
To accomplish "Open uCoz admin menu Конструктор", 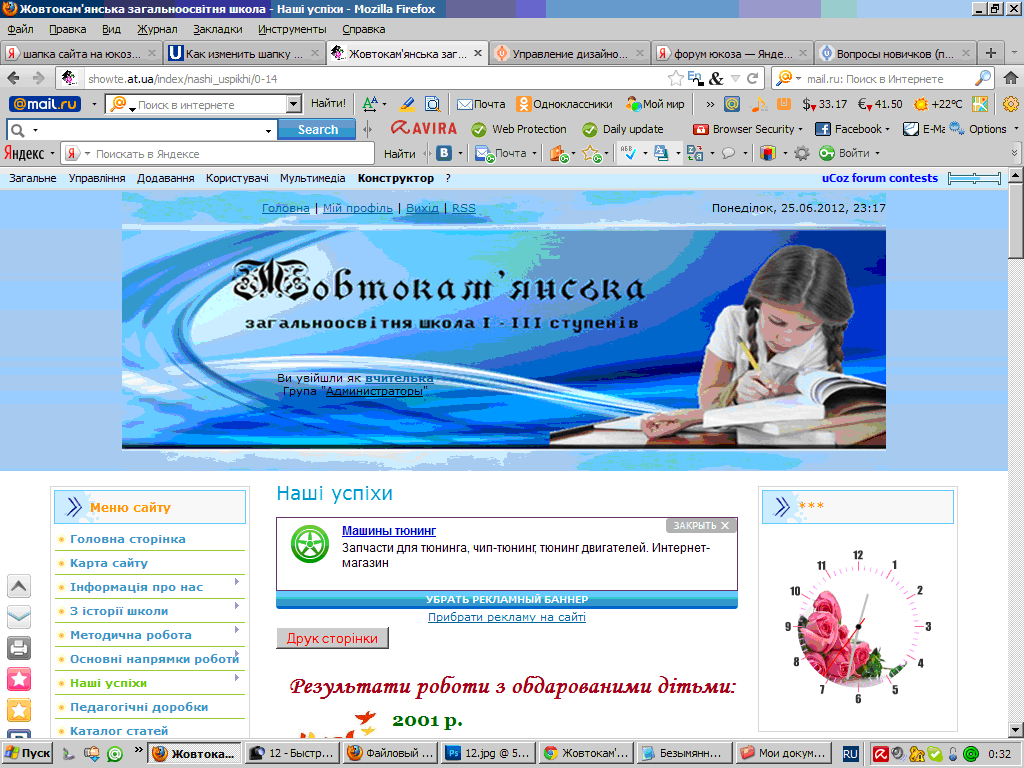I will 396,178.
